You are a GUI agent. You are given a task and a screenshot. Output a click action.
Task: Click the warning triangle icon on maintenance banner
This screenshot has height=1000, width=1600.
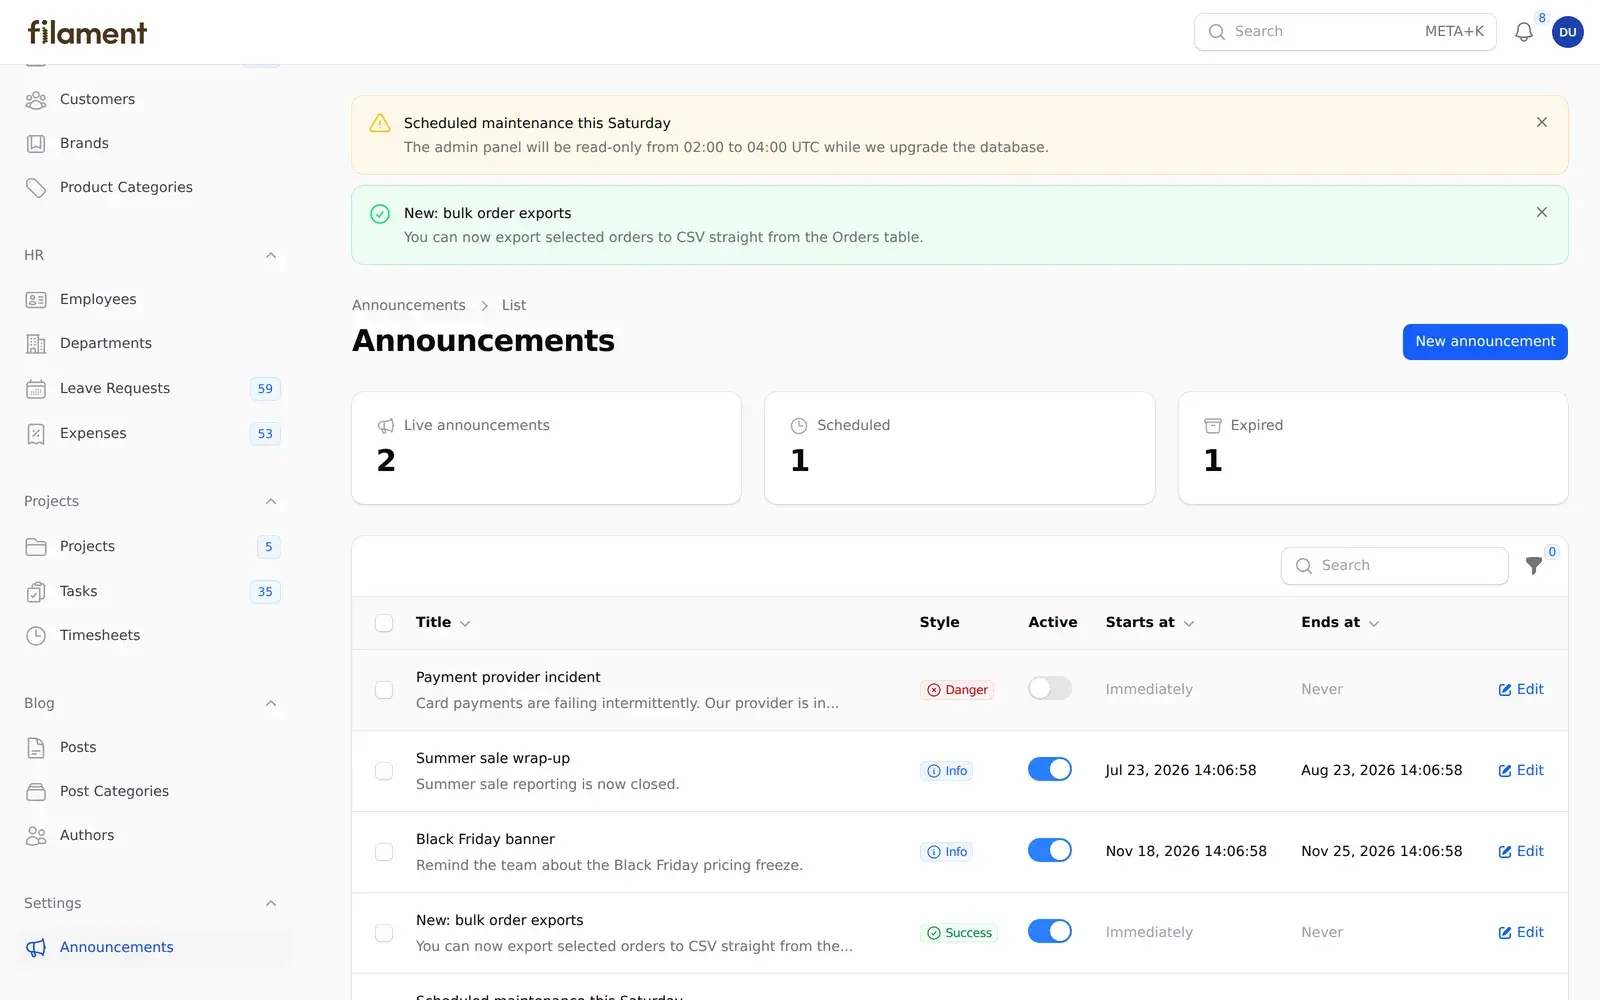(380, 123)
